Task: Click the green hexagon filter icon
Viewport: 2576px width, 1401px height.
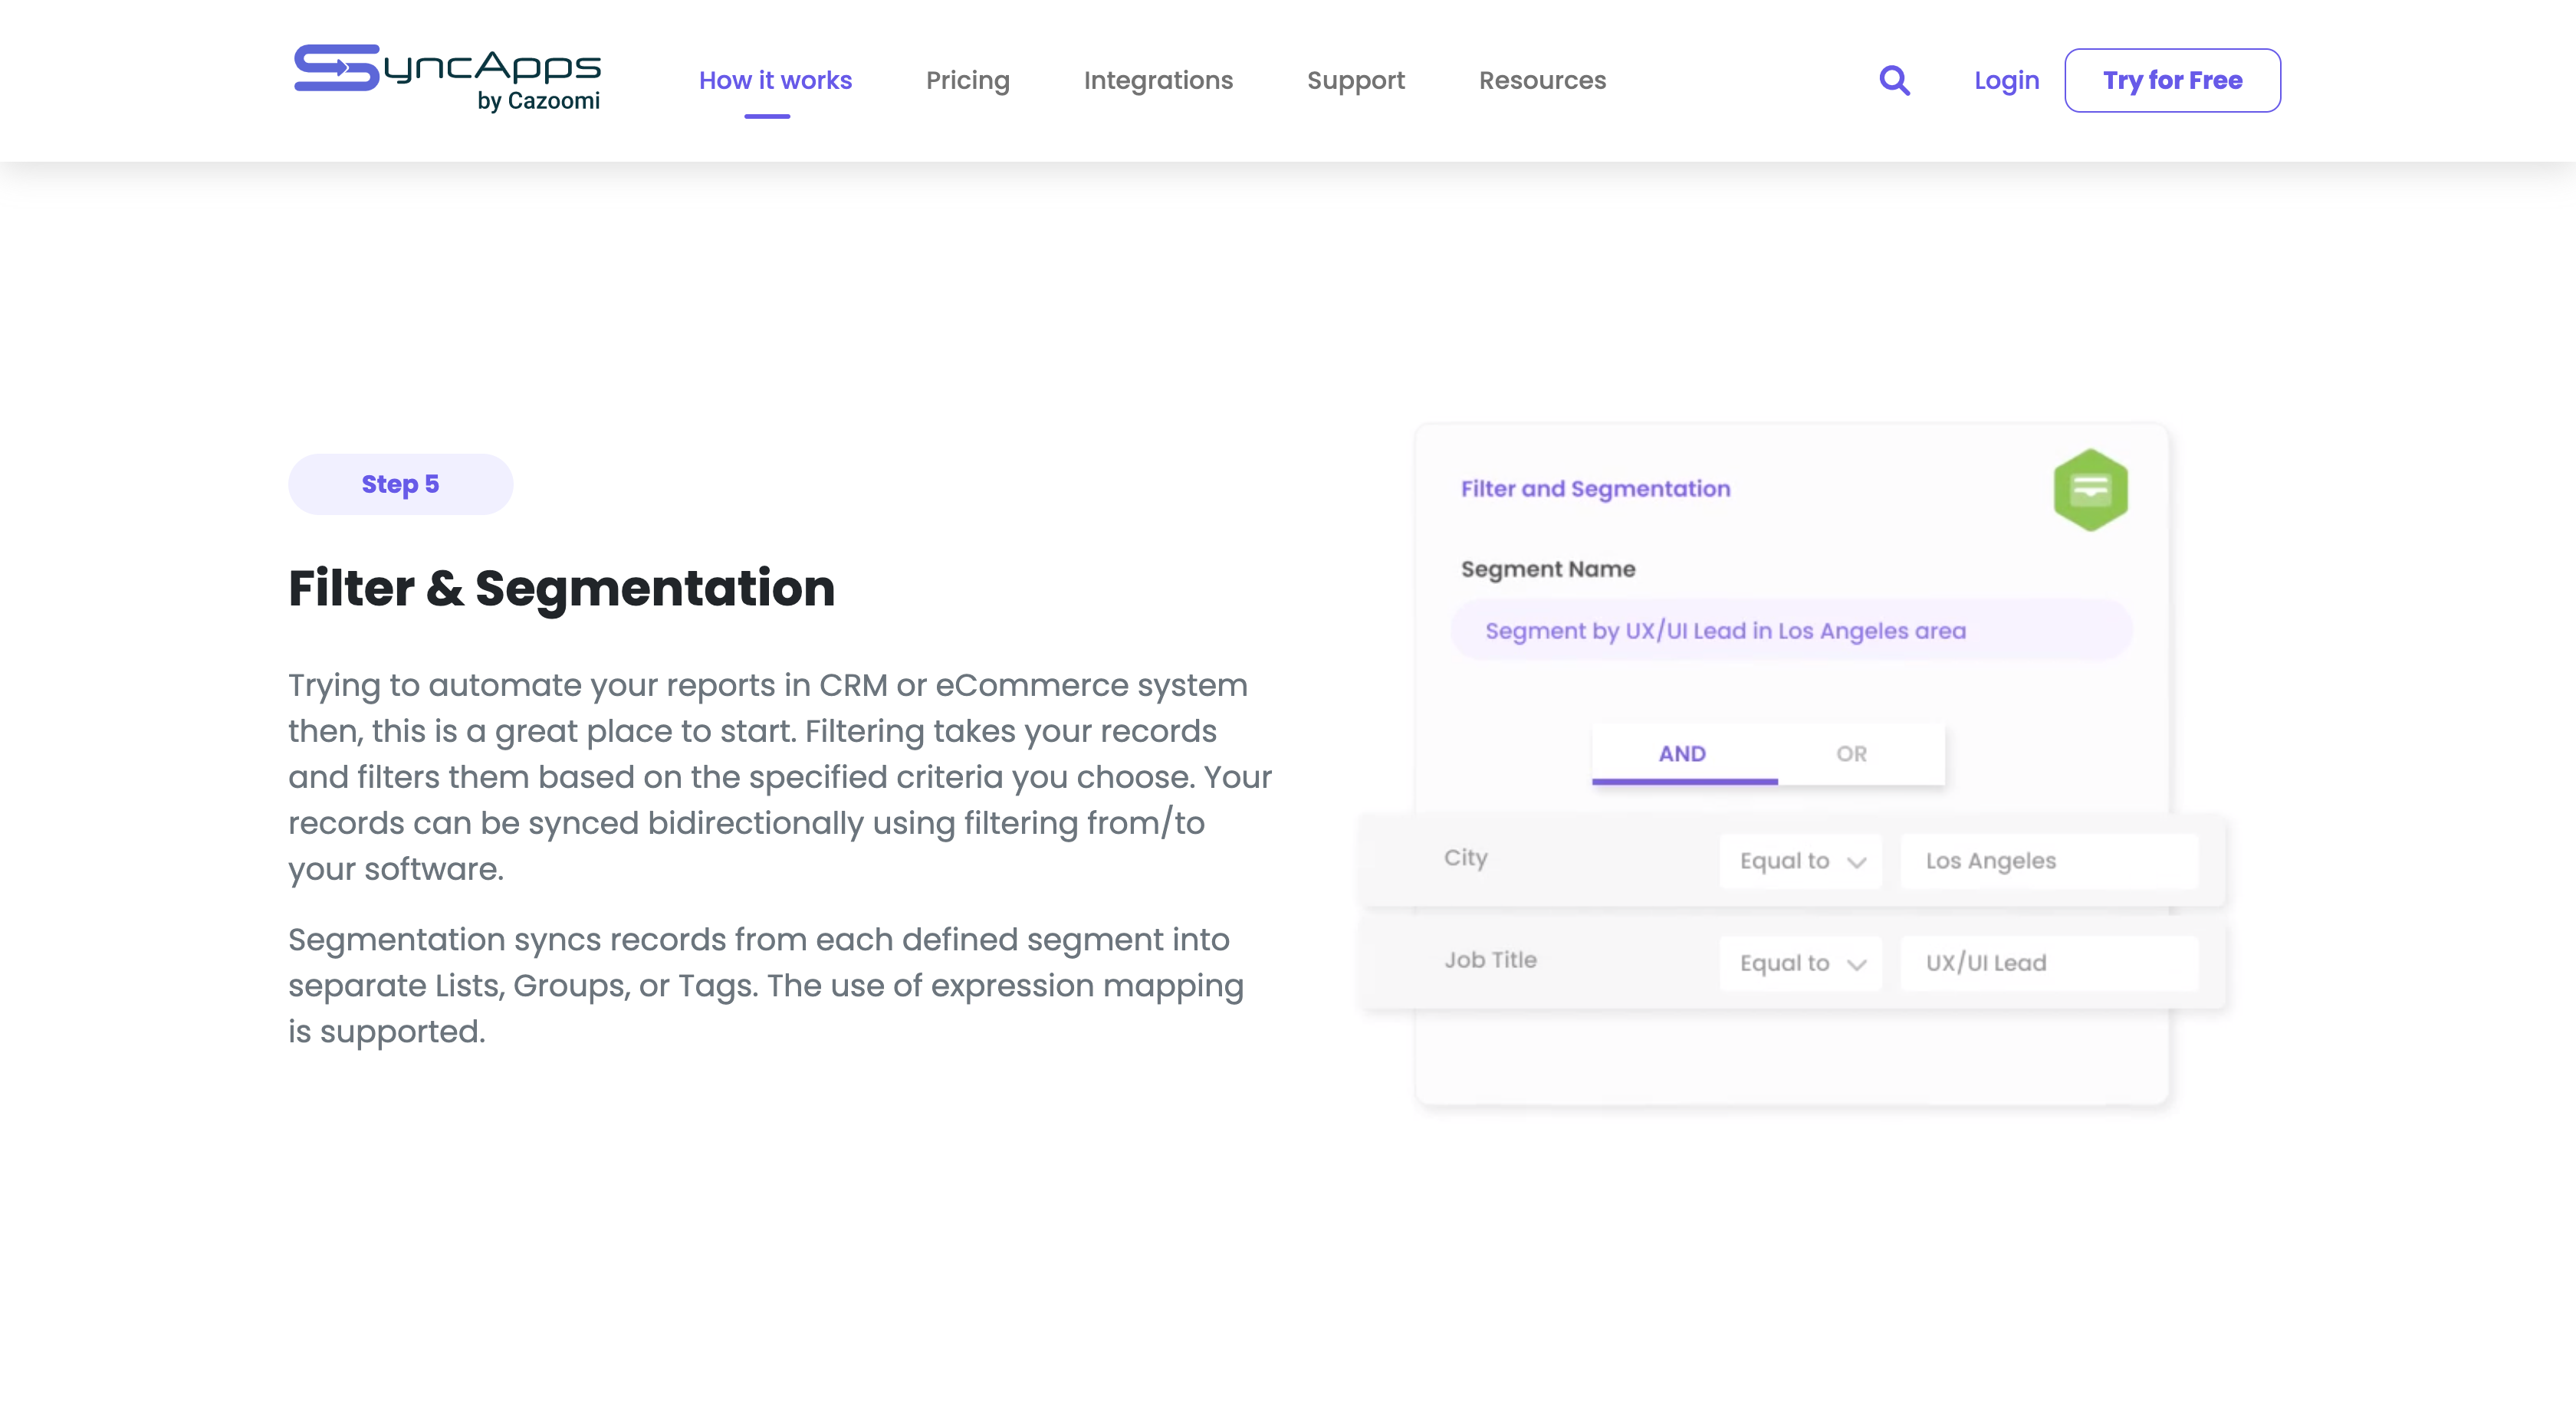Action: point(2090,489)
